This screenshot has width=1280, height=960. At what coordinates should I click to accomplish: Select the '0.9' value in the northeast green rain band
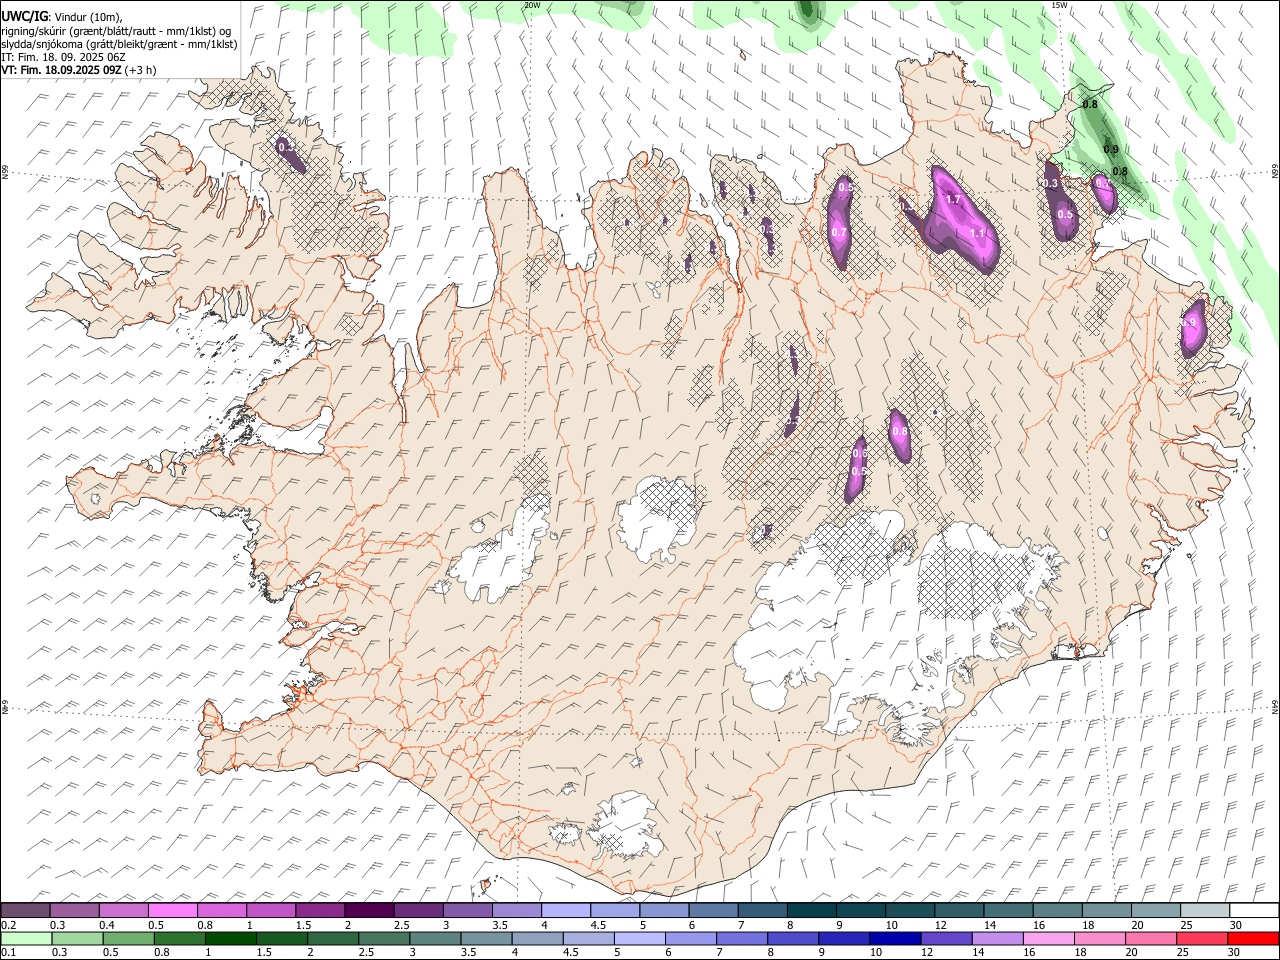tap(1111, 150)
